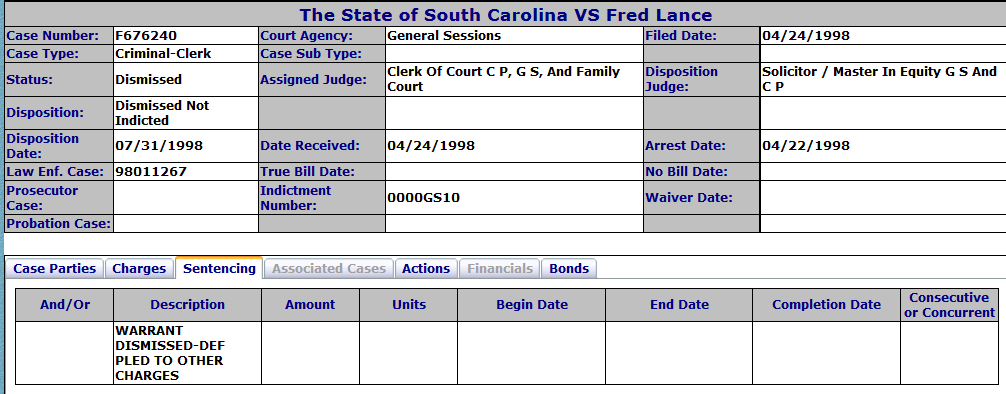This screenshot has width=1006, height=394.
Task: Click the And/Or column header
Action: (x=65, y=305)
